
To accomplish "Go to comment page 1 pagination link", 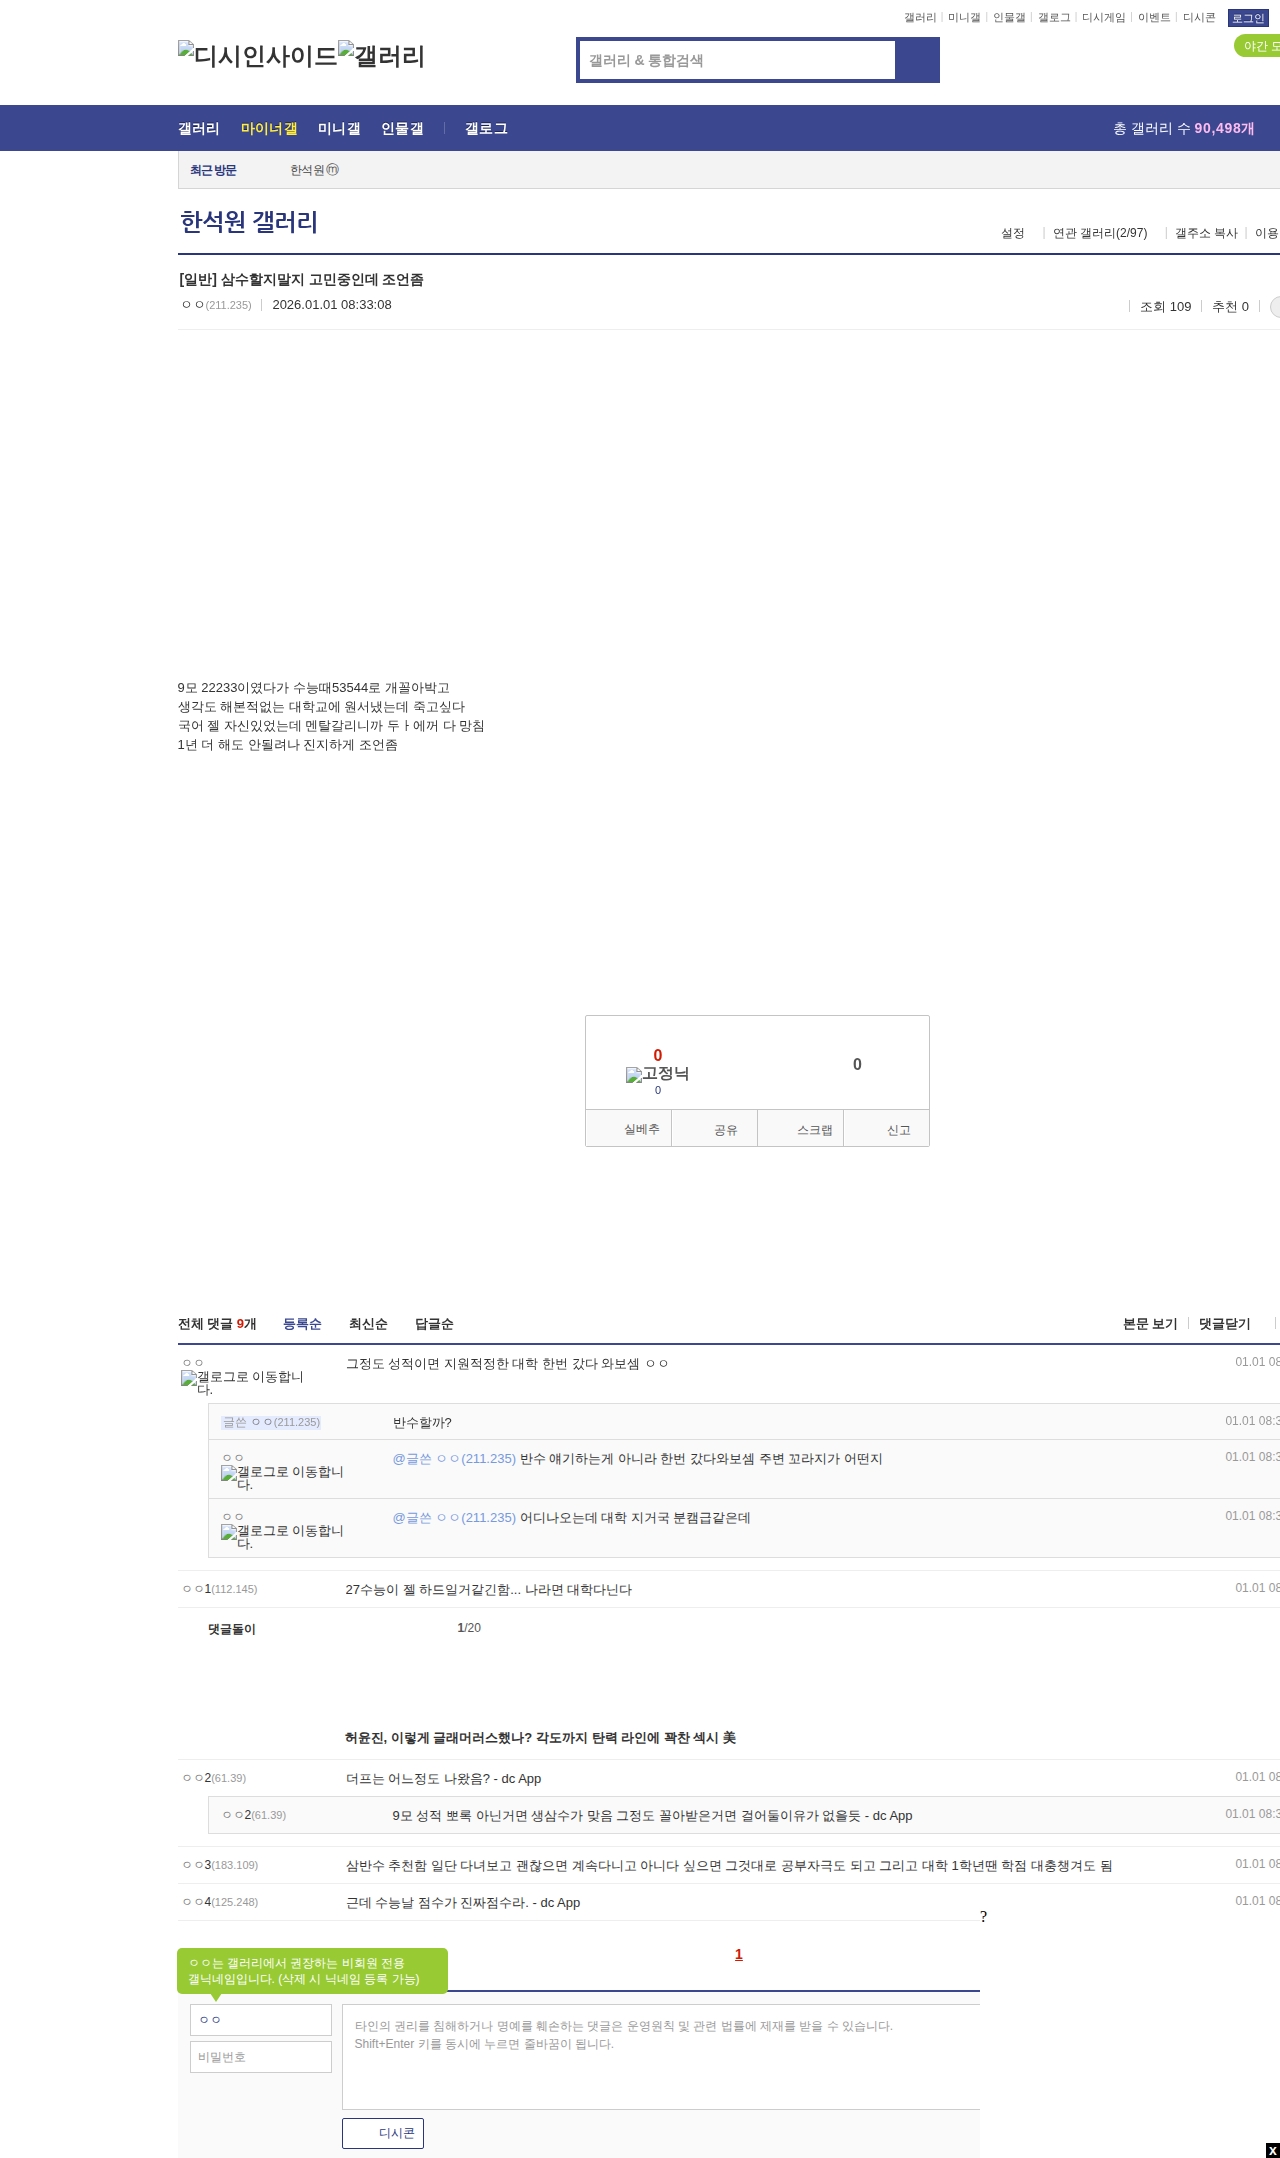I will [x=739, y=1954].
